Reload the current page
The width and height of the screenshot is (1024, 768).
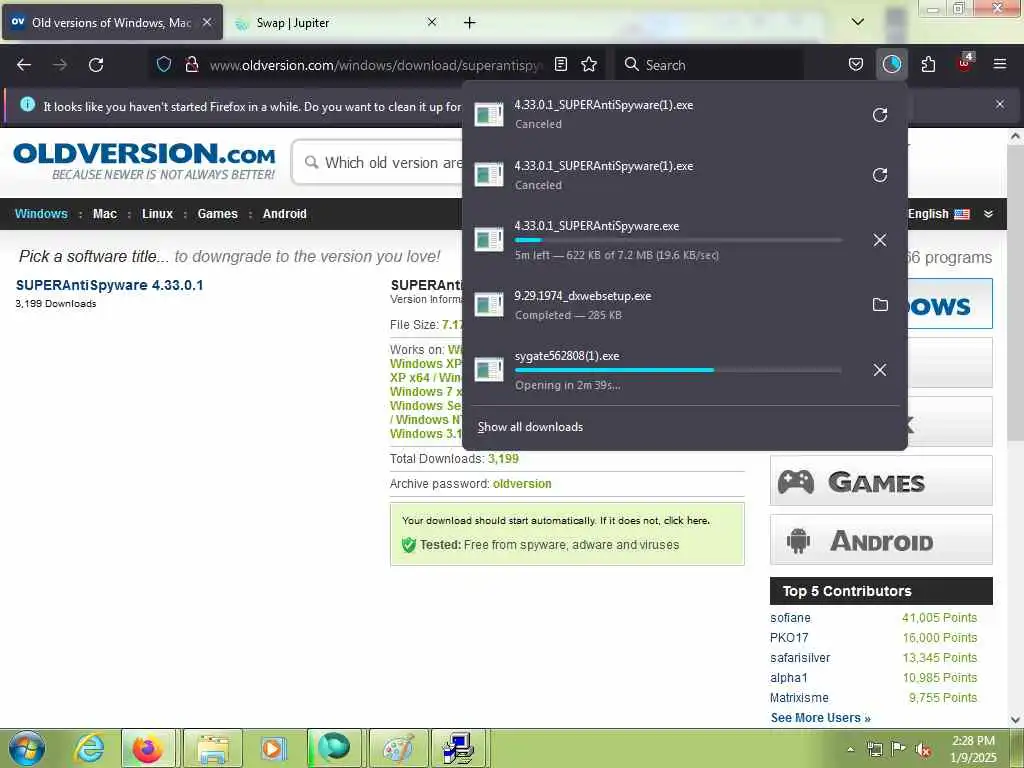coord(96,65)
